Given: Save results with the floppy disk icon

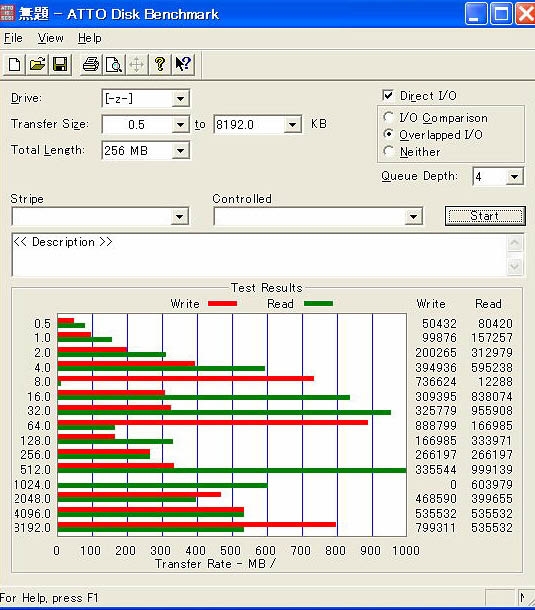Looking at the screenshot, I should click(60, 64).
